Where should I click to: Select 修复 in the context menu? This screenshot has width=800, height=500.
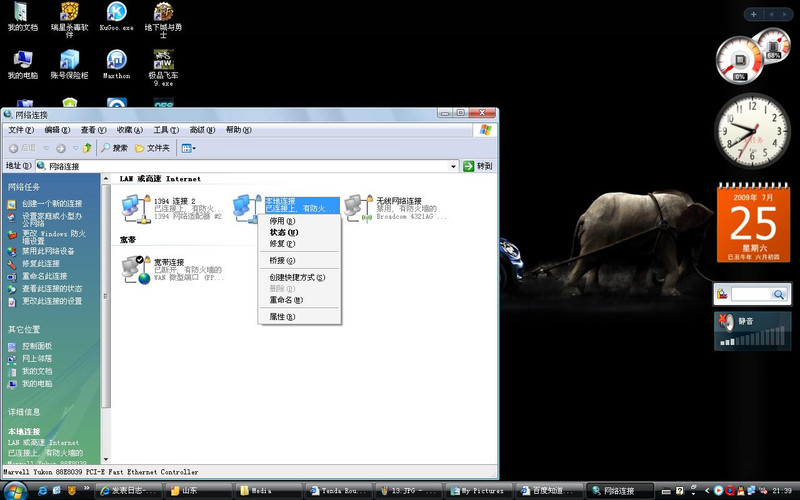(x=299, y=244)
